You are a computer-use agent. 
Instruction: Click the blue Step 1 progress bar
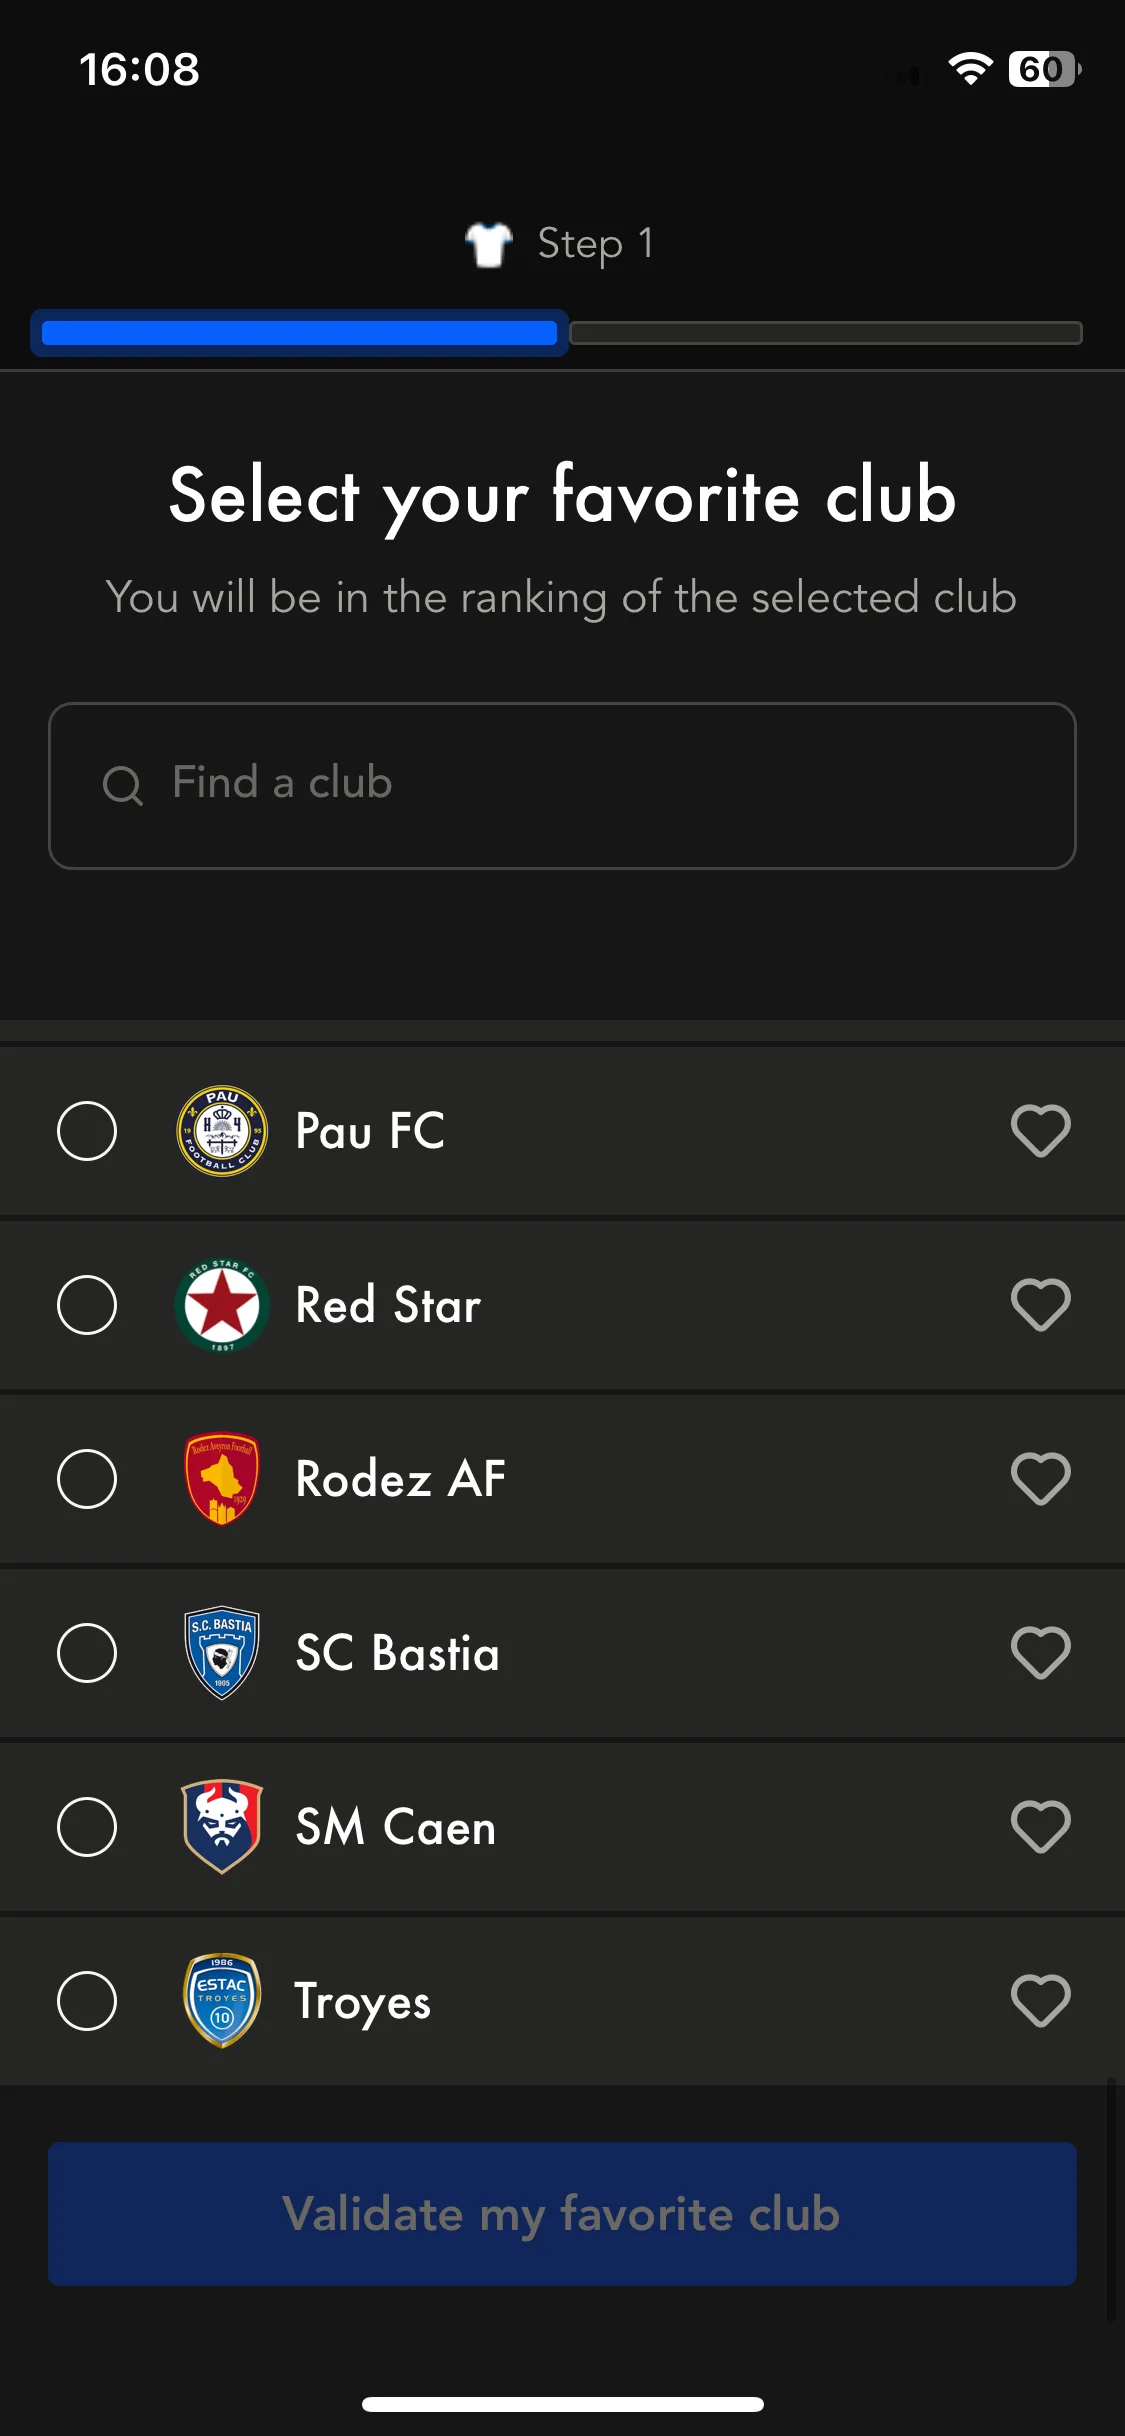(x=299, y=333)
